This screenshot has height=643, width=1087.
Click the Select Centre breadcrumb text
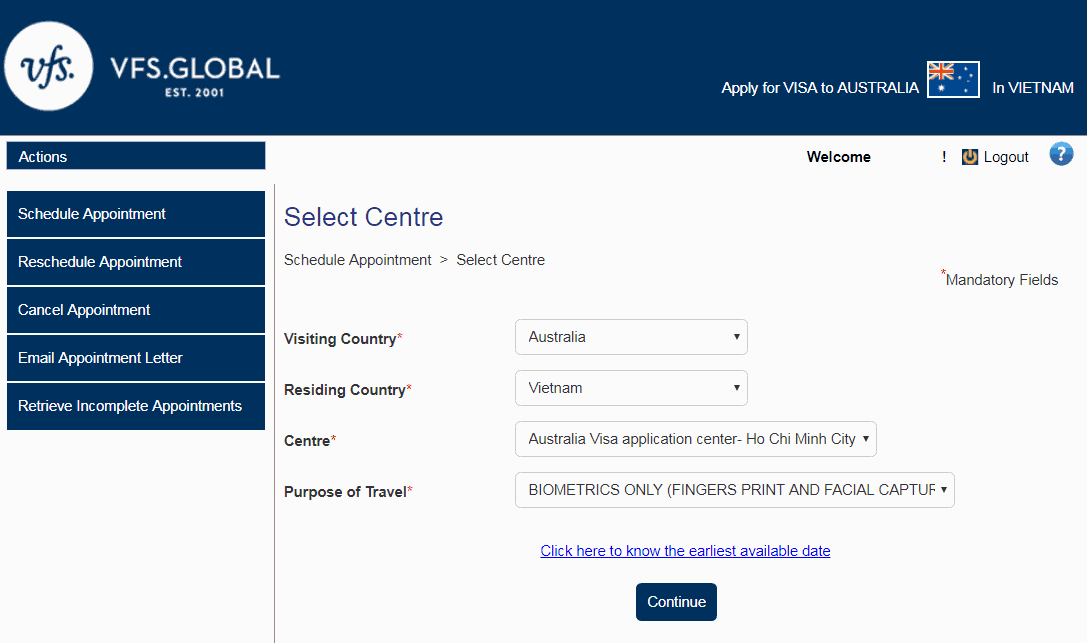click(501, 260)
